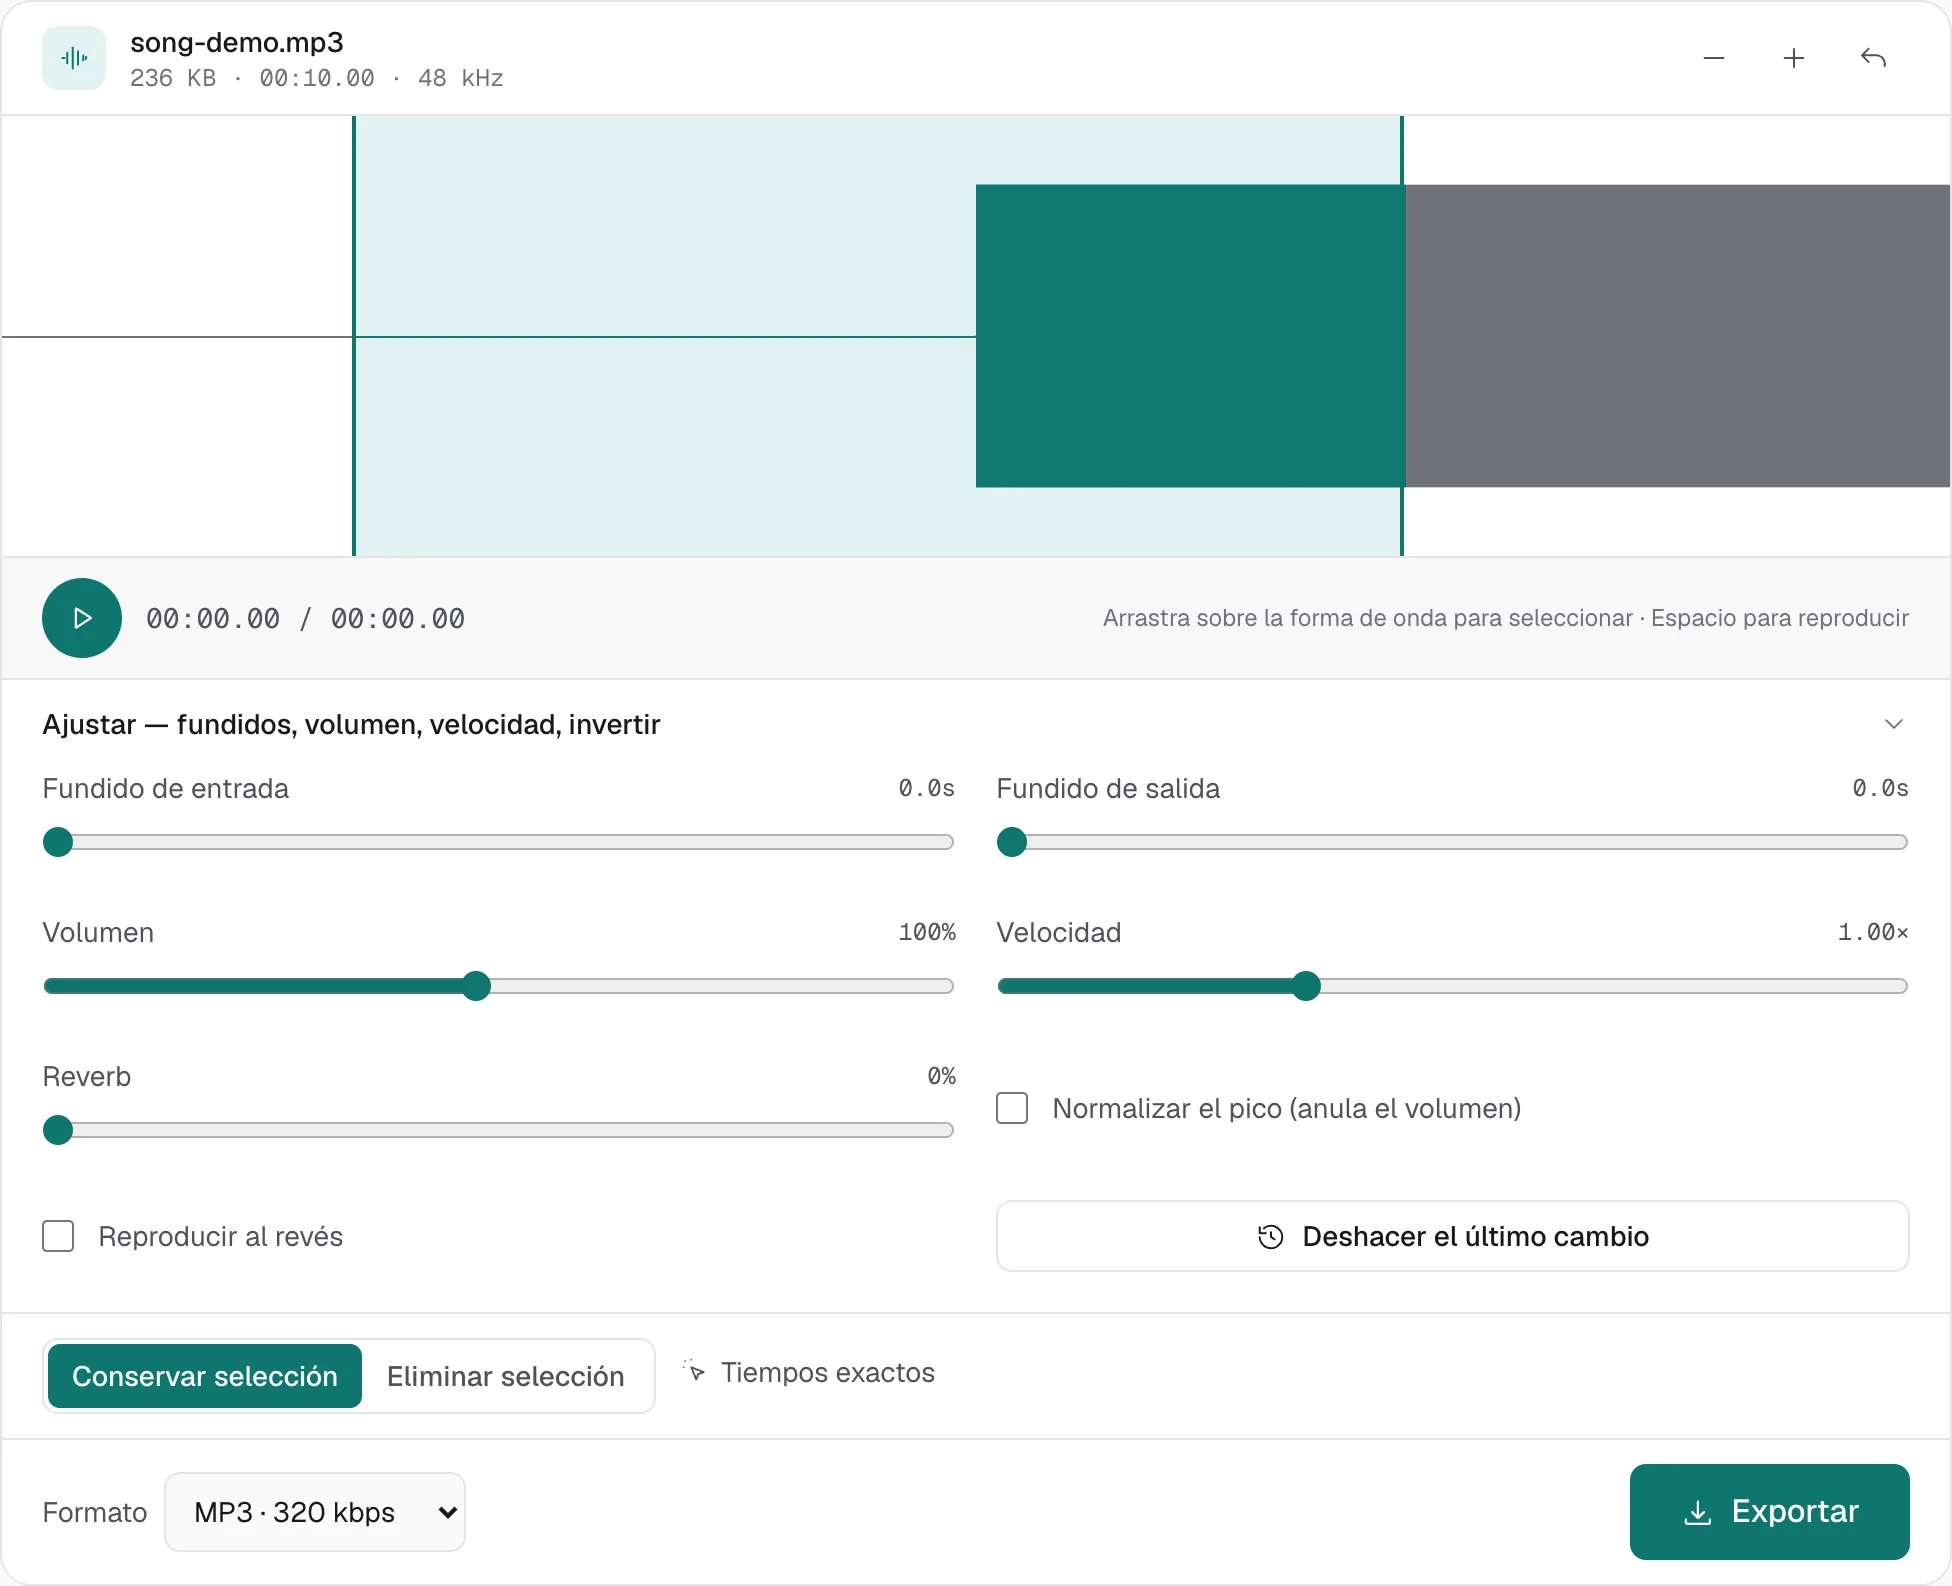1952x1586 pixels.
Task: Click the Reverb 0% value
Action: coord(941,1076)
